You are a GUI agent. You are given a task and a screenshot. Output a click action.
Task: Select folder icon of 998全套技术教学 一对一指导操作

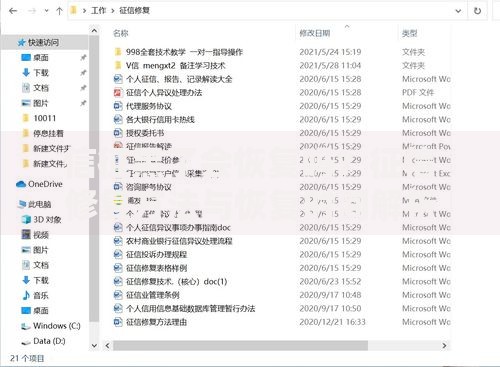tap(118, 52)
